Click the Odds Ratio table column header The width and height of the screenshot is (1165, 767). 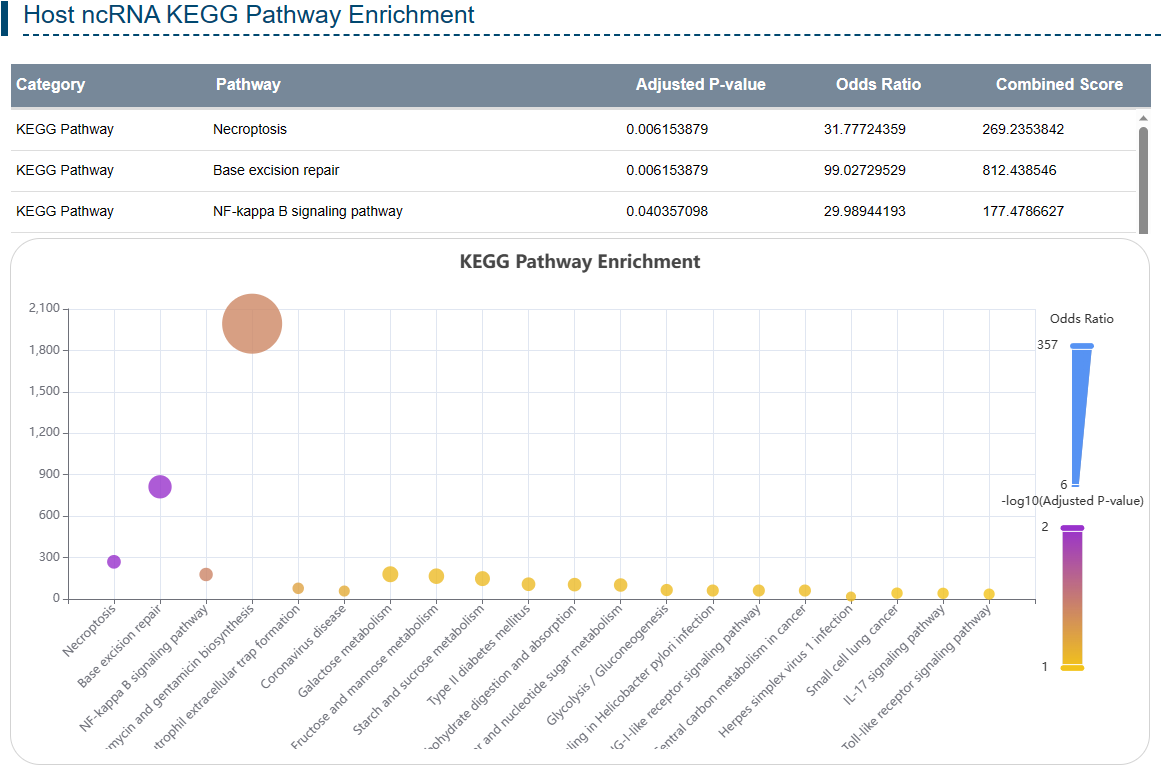tap(878, 85)
